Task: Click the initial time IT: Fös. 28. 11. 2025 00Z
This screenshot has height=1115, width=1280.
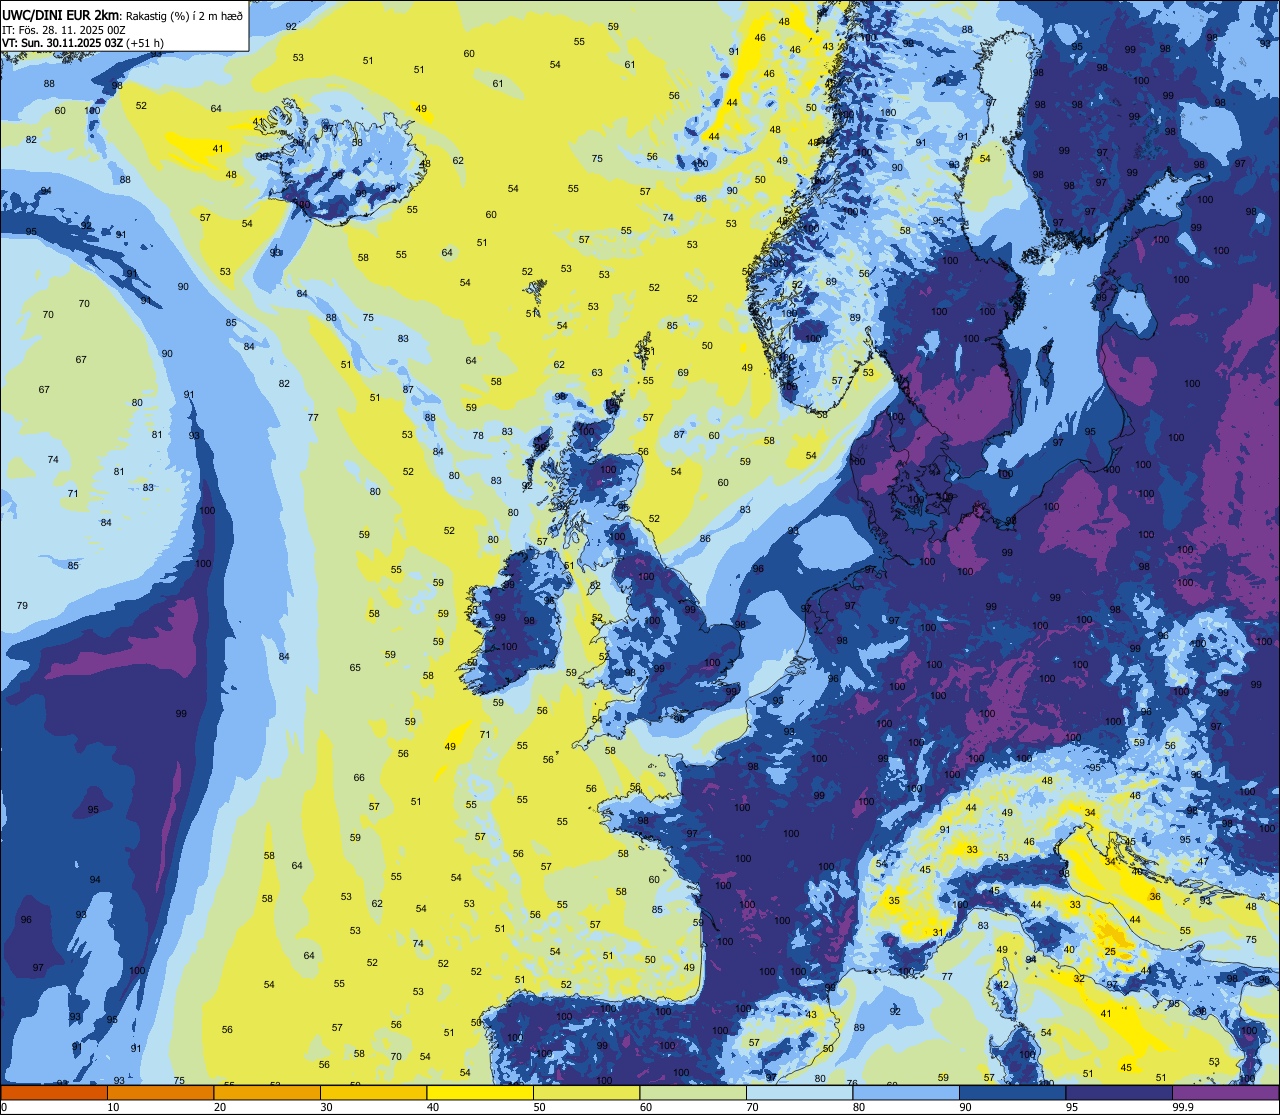Action: (64, 30)
